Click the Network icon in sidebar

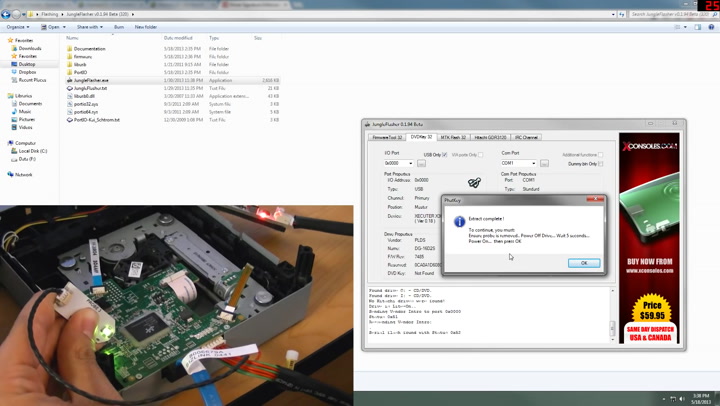tap(9, 174)
